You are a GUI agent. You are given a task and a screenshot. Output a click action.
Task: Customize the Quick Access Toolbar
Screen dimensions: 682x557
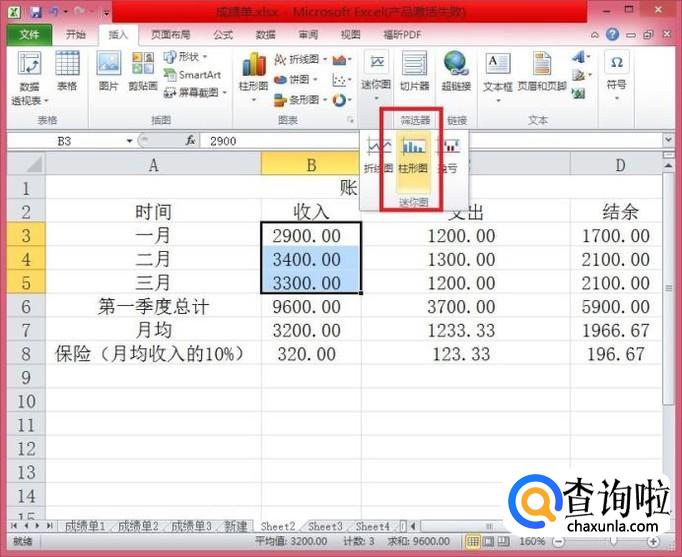tap(106, 13)
